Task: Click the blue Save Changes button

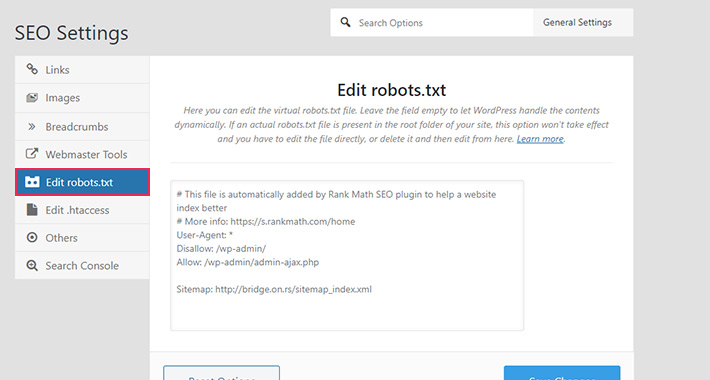Action: click(562, 373)
